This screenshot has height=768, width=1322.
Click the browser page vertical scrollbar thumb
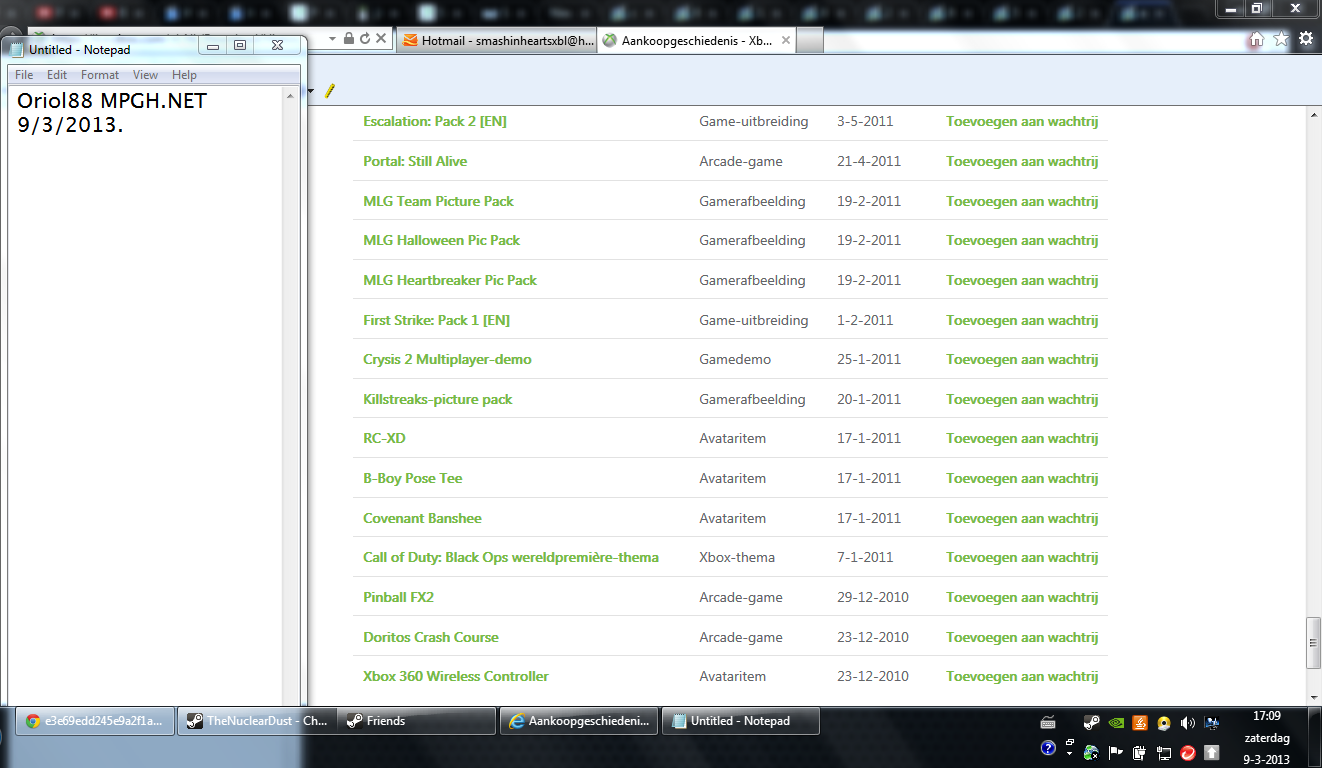coord(1313,642)
